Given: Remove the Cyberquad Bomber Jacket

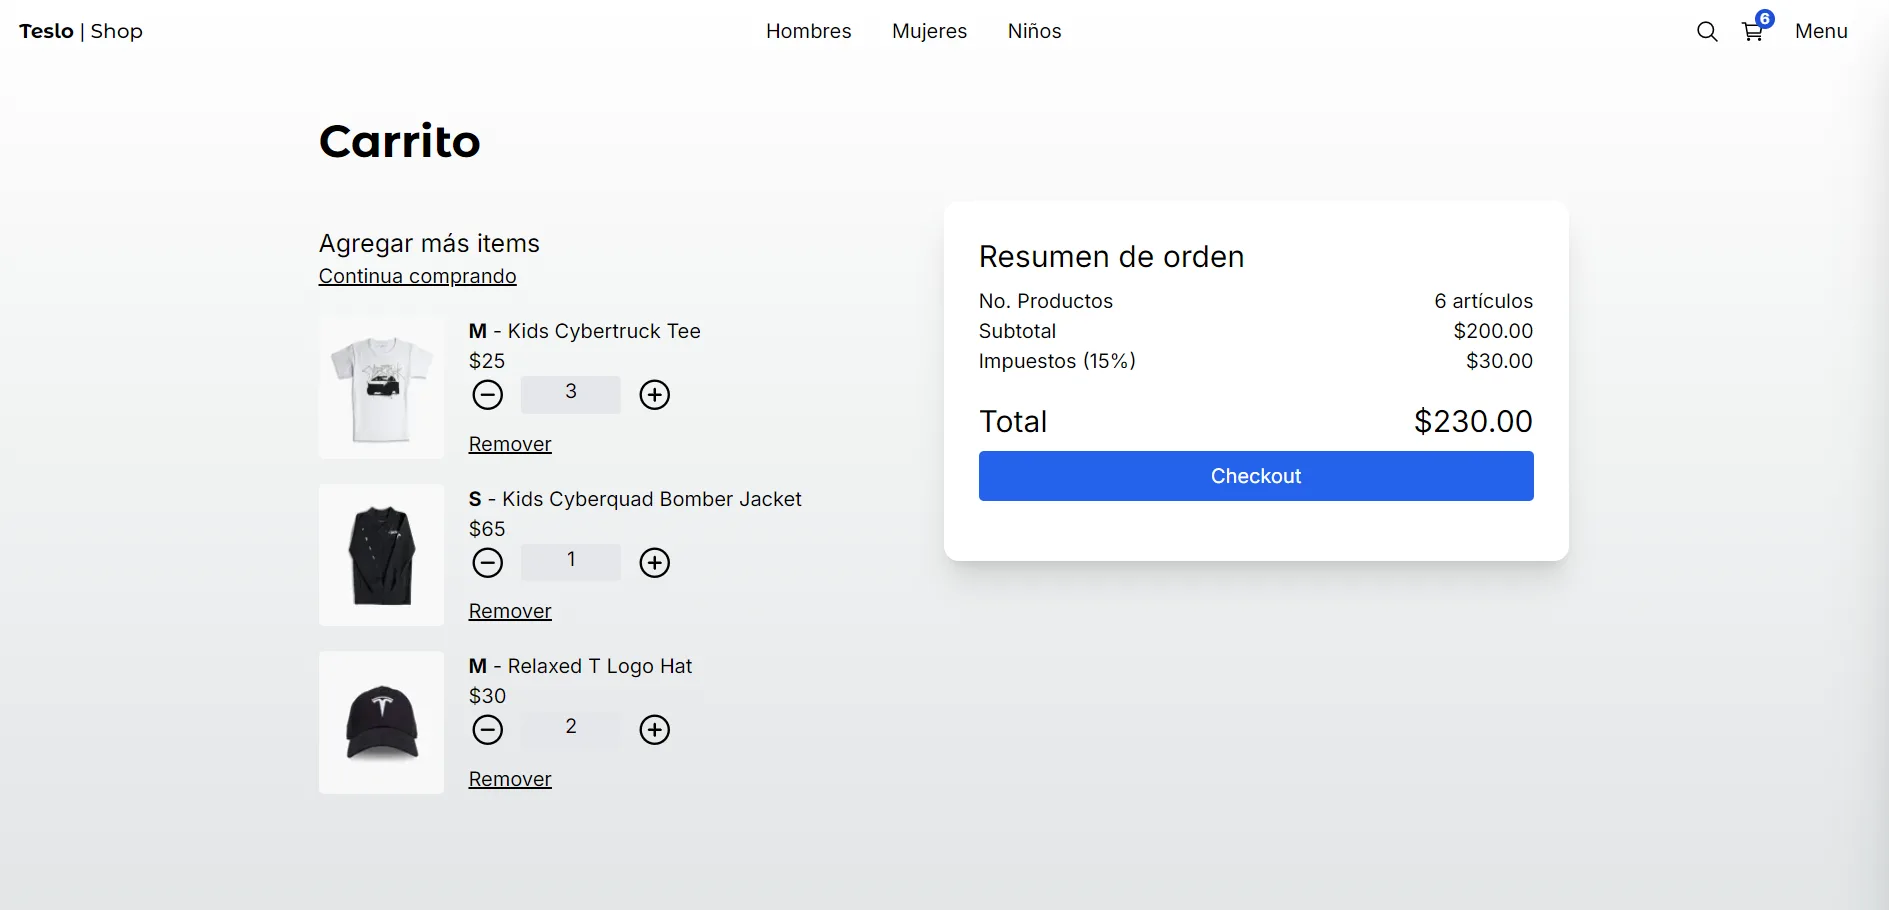Looking at the screenshot, I should tap(510, 611).
